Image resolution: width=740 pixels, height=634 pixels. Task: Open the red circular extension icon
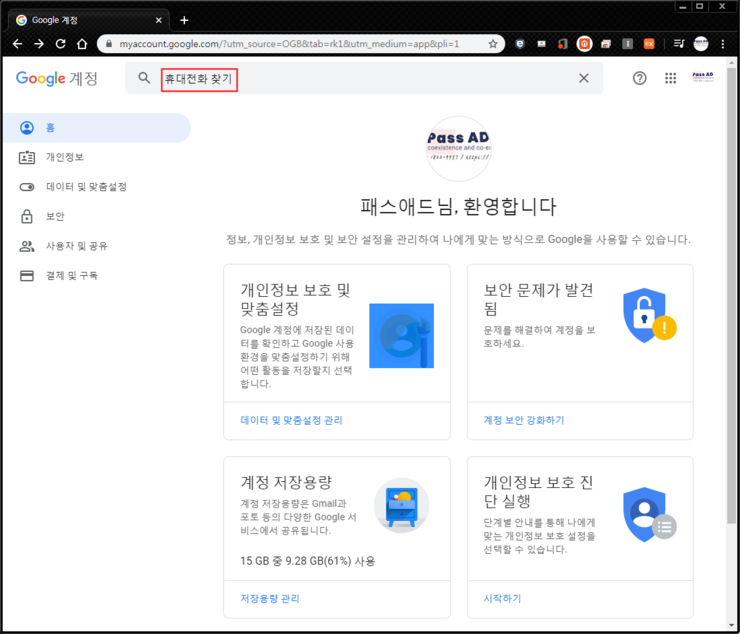(584, 44)
